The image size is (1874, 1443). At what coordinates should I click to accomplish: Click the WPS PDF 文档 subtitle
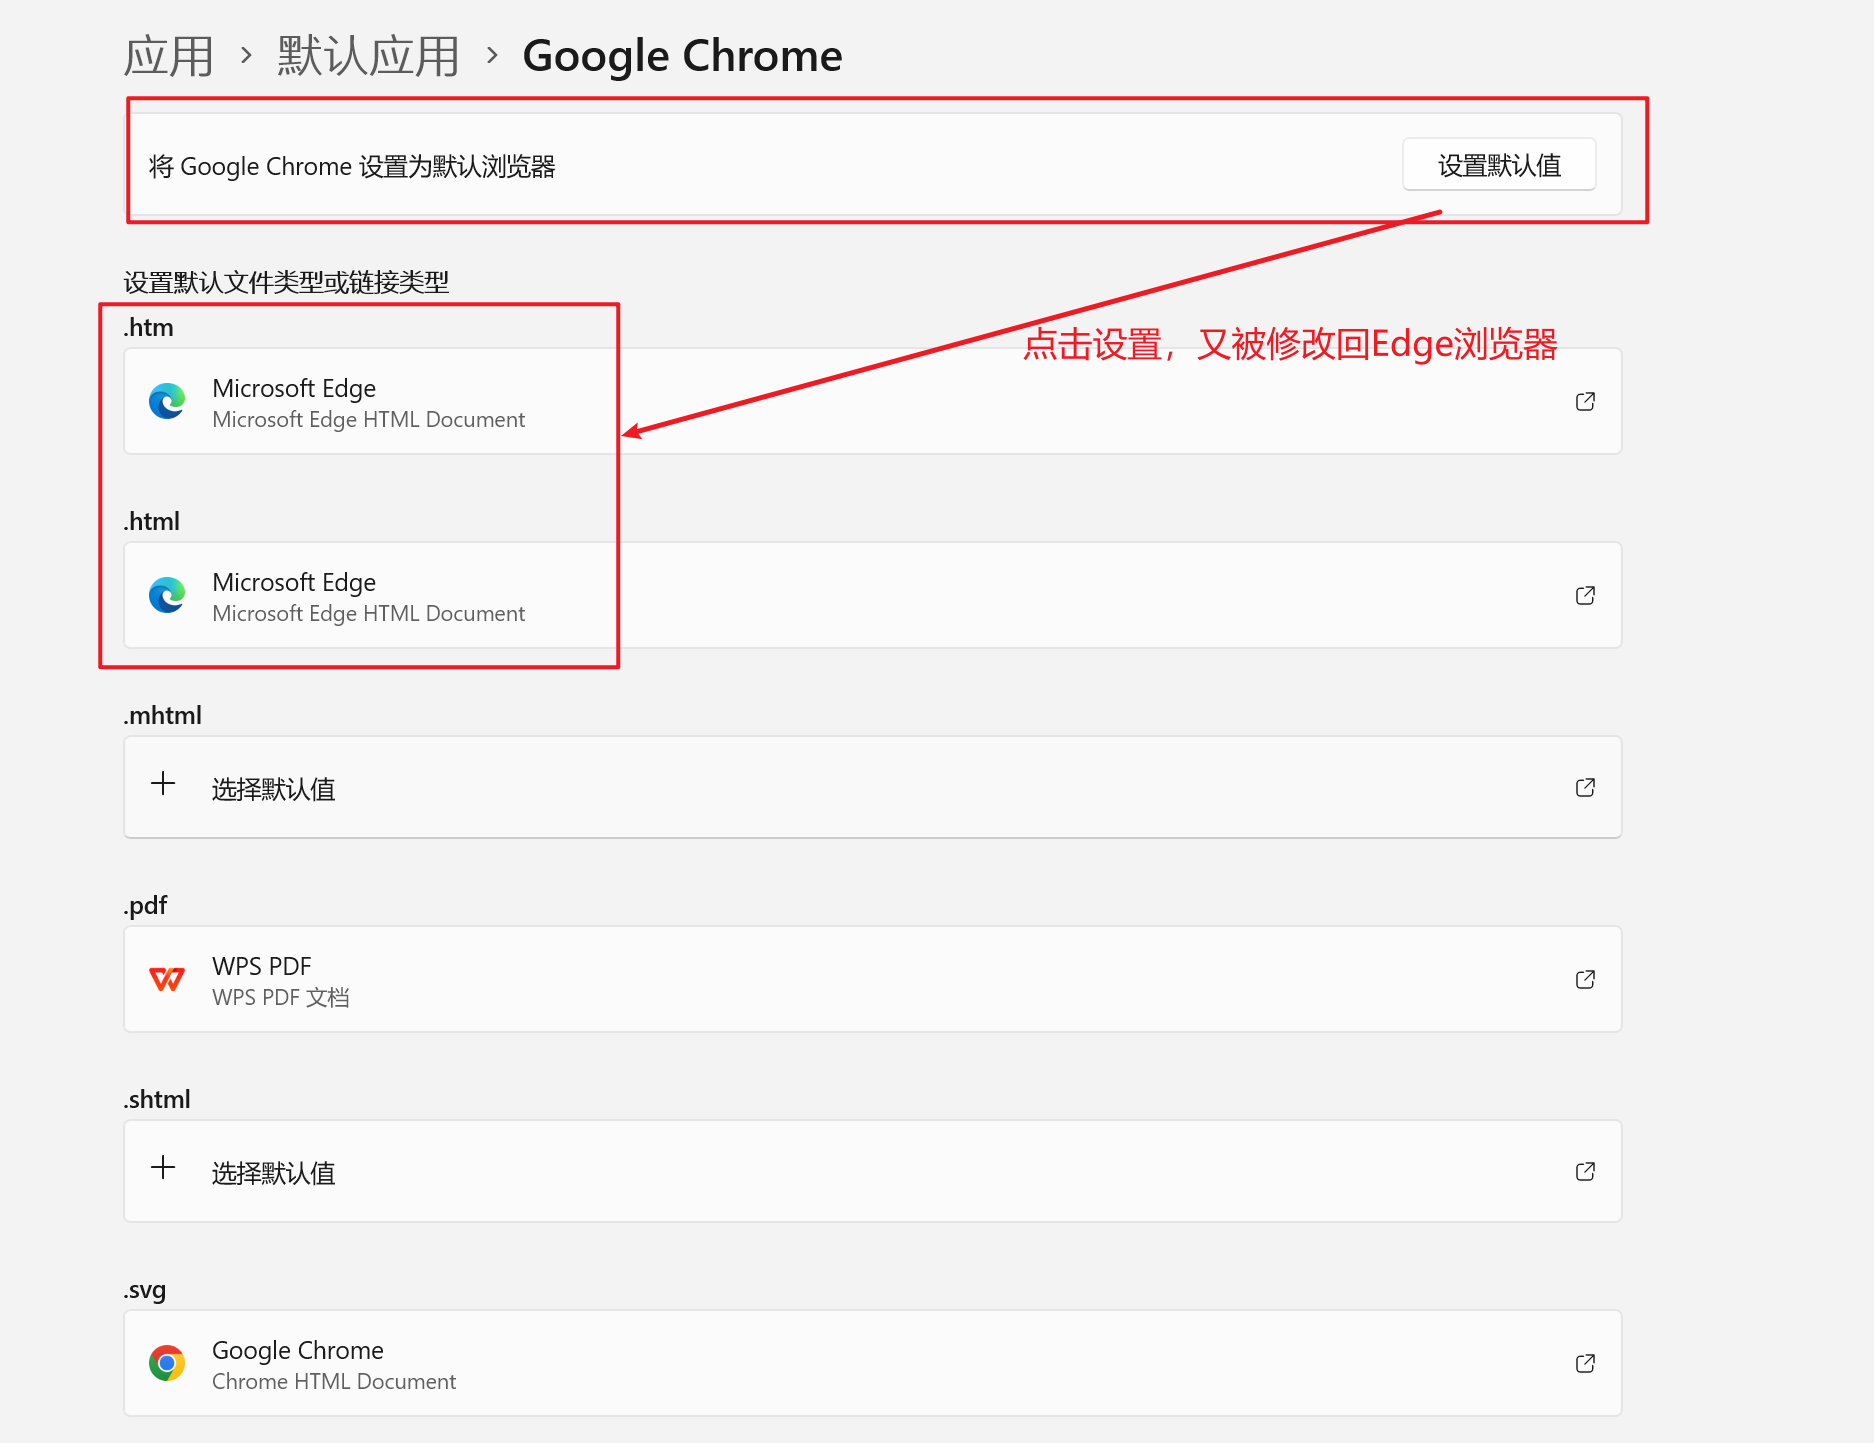click(281, 997)
